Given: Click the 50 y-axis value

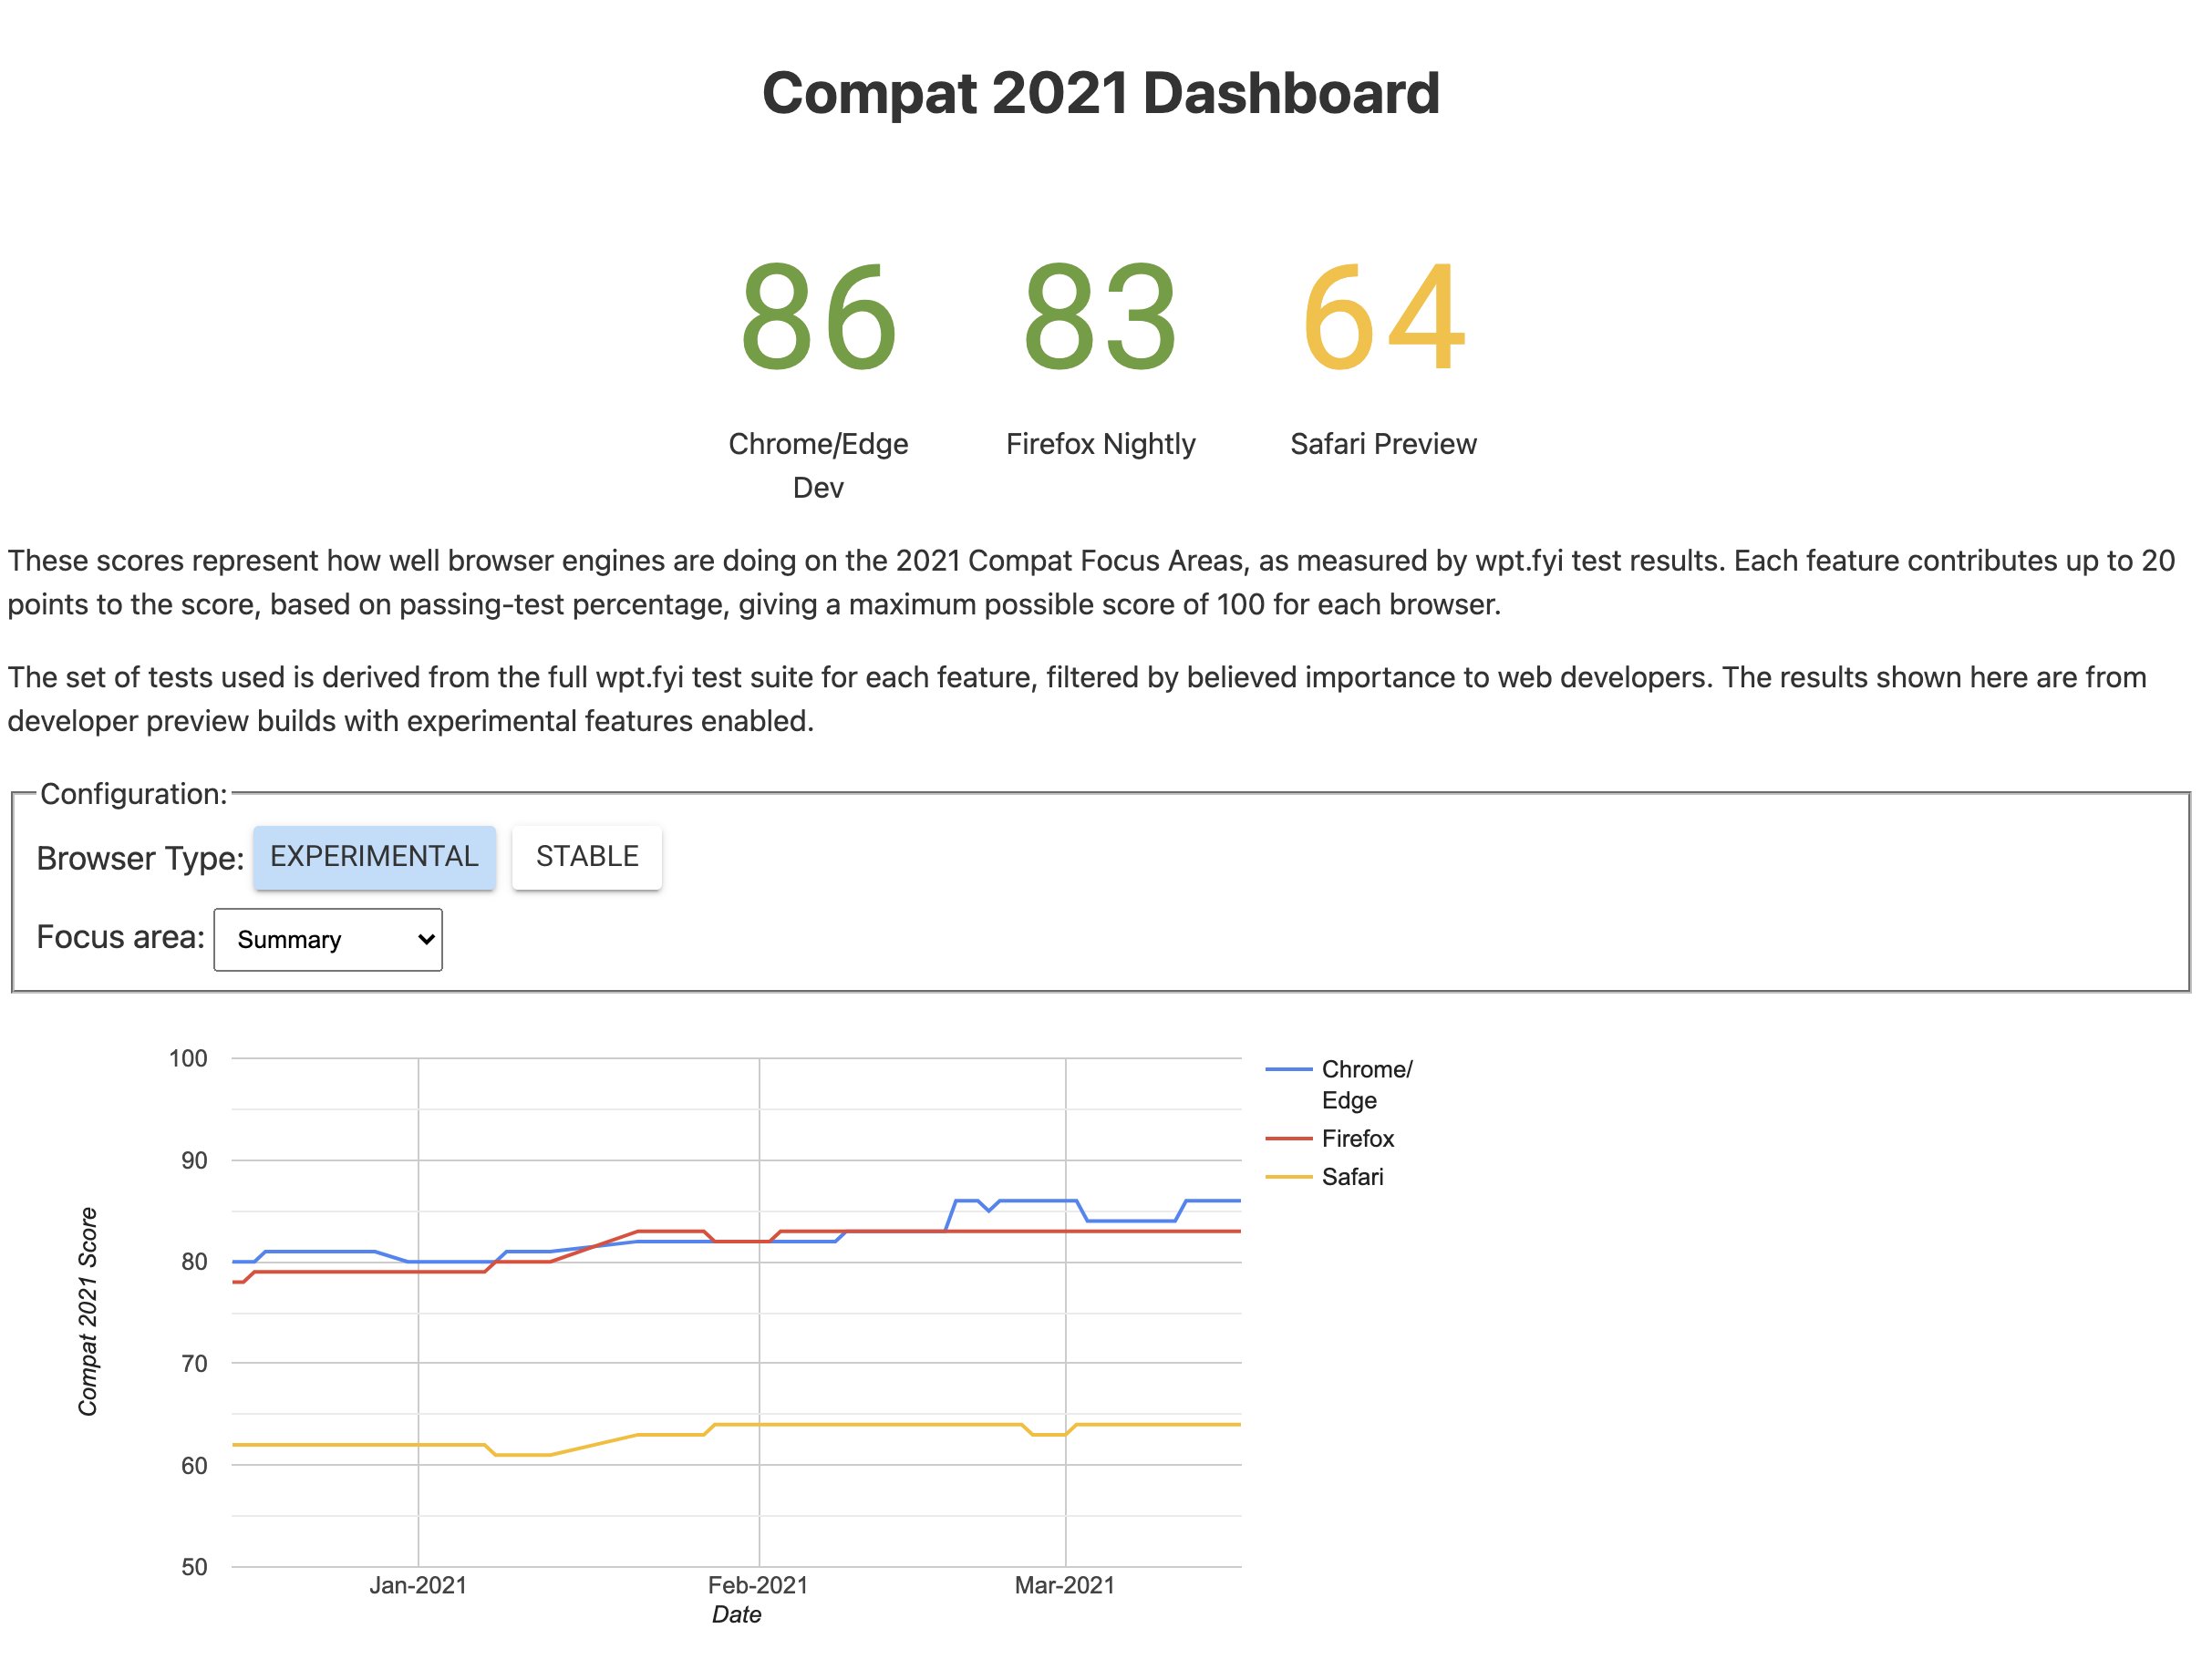Looking at the screenshot, I should (x=194, y=1567).
